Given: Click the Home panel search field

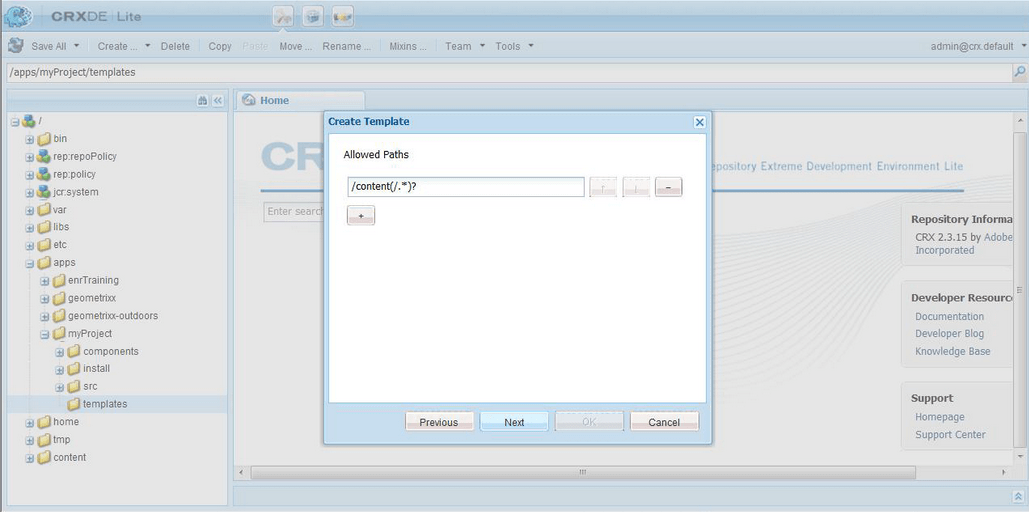Looking at the screenshot, I should (293, 211).
